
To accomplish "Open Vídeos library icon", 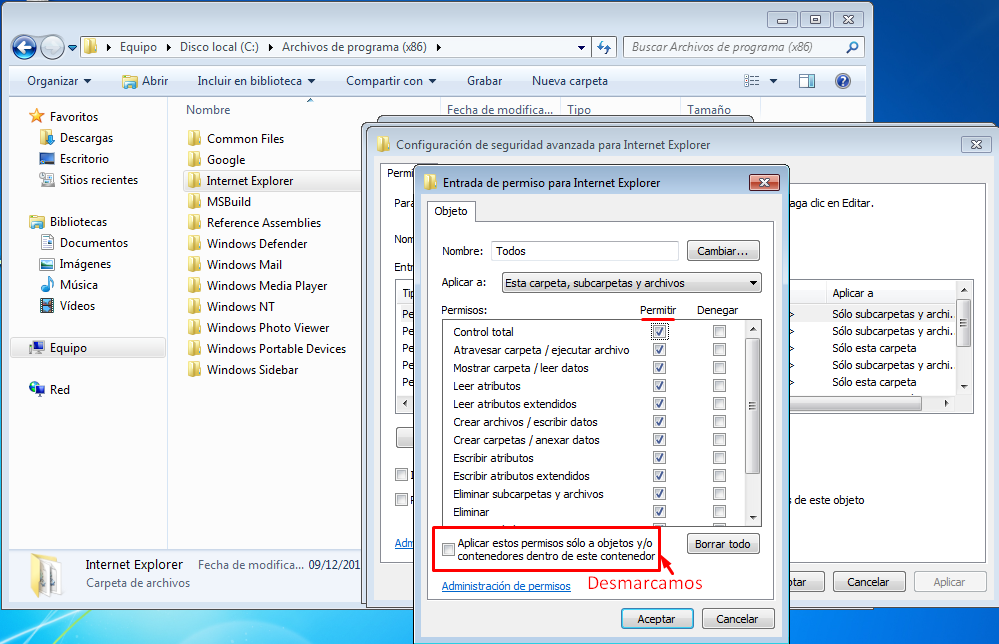I will 47,306.
